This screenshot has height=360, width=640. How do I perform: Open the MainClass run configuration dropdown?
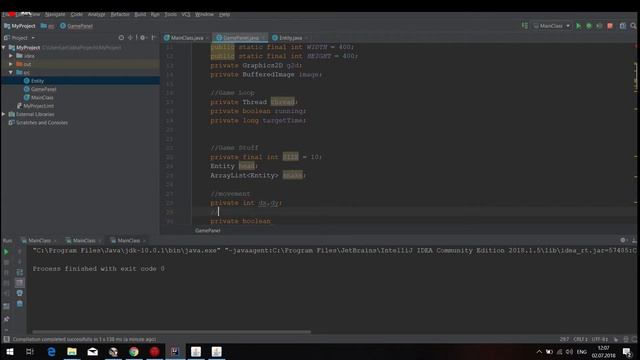(x=551, y=26)
